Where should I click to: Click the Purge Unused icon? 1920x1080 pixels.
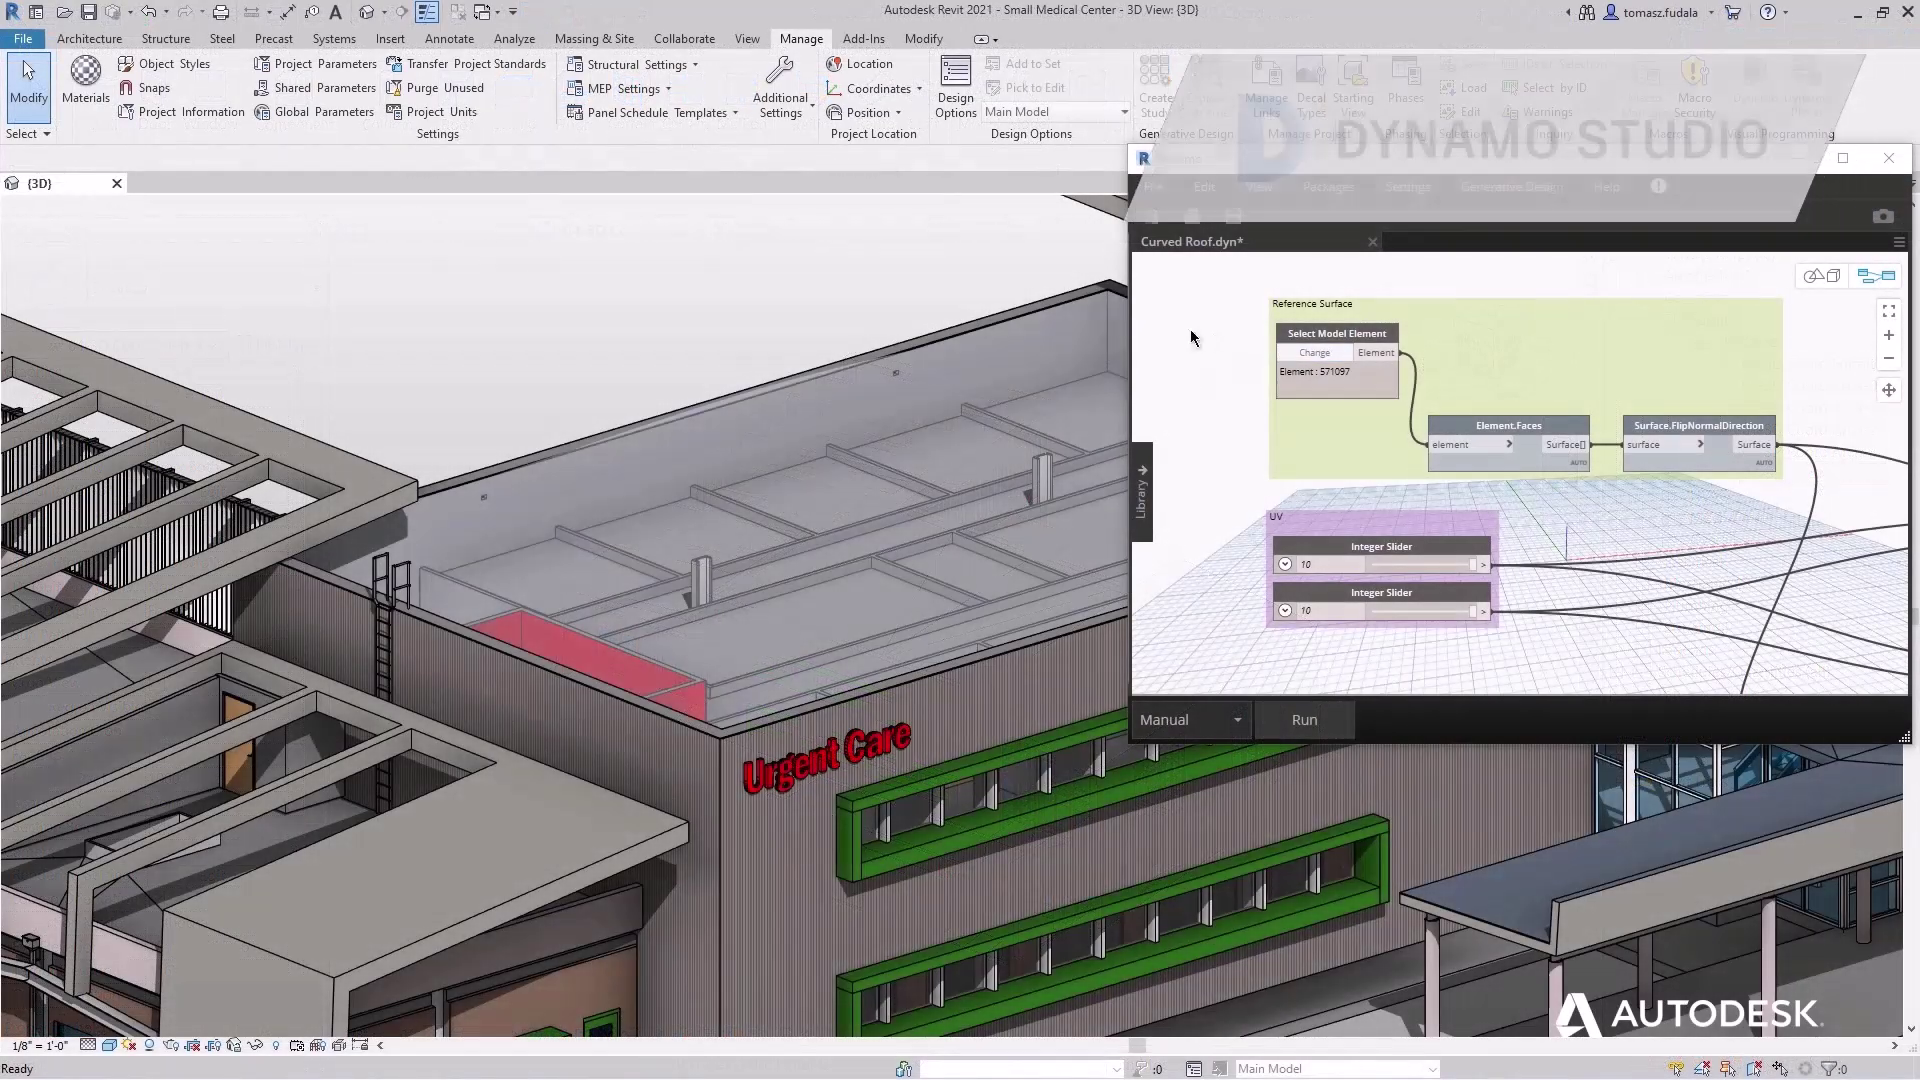[x=396, y=87]
